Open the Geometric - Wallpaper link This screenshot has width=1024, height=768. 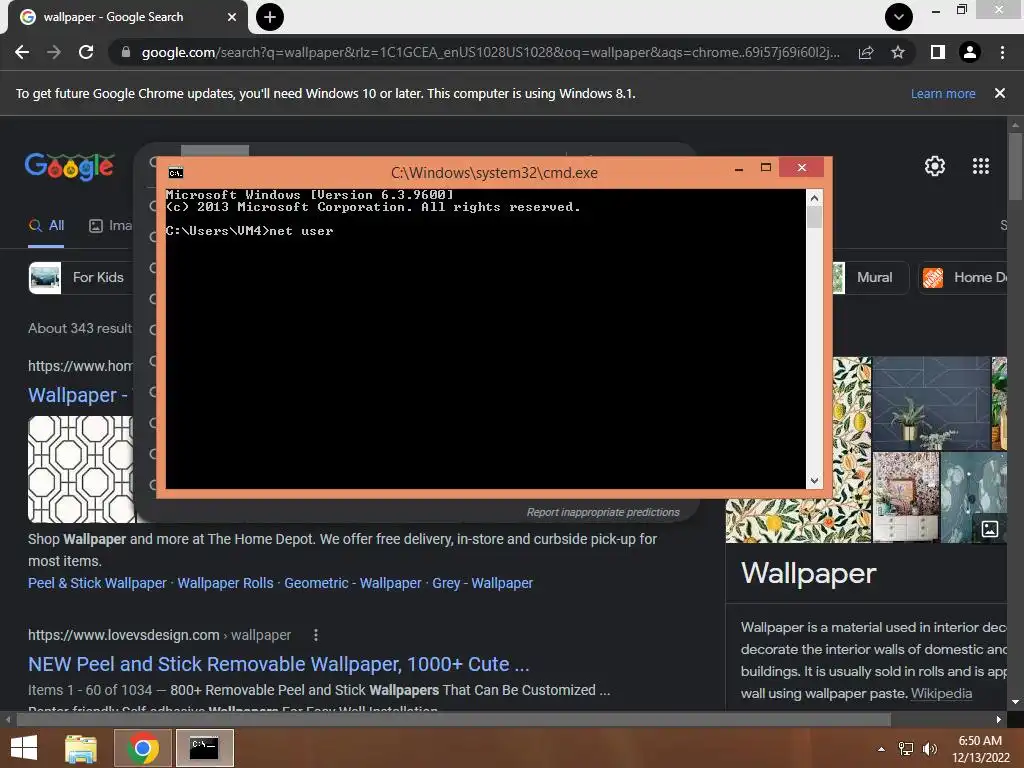pos(353,583)
